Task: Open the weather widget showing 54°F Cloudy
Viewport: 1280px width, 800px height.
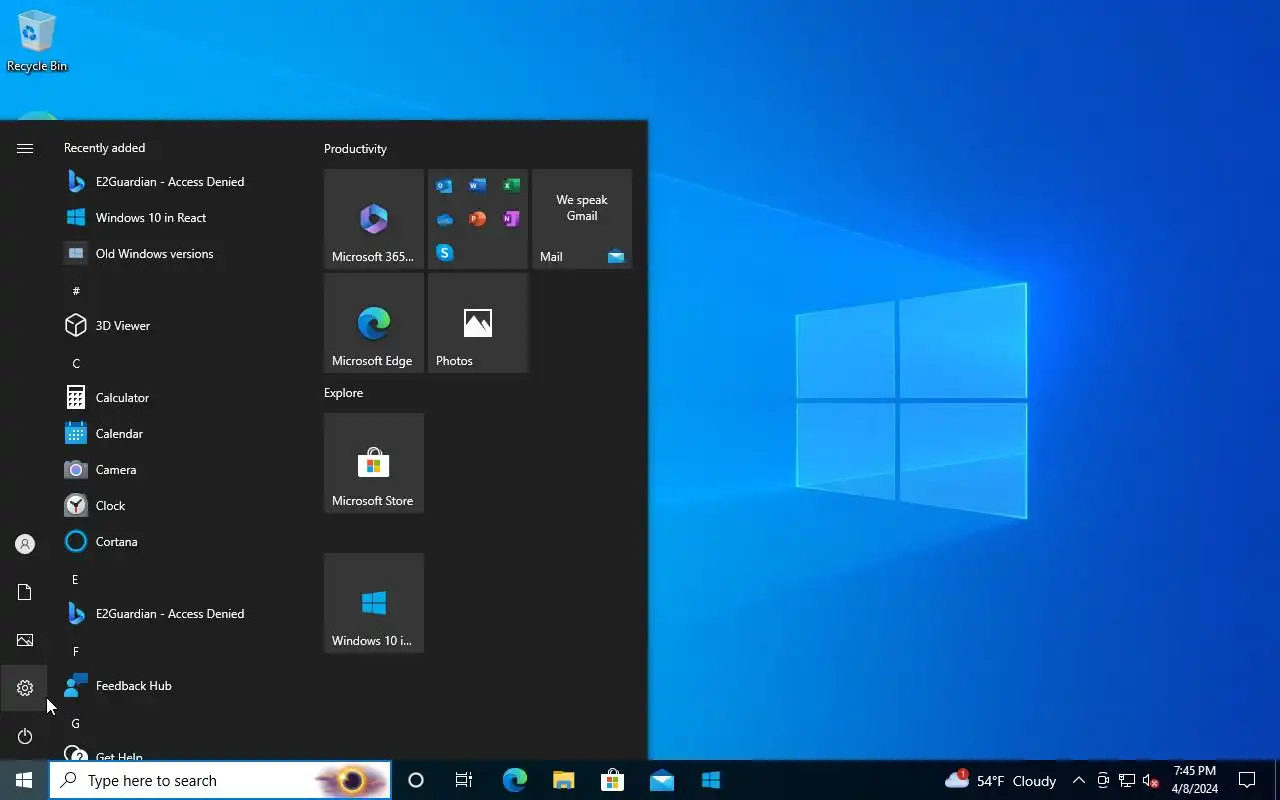Action: click(x=1000, y=780)
